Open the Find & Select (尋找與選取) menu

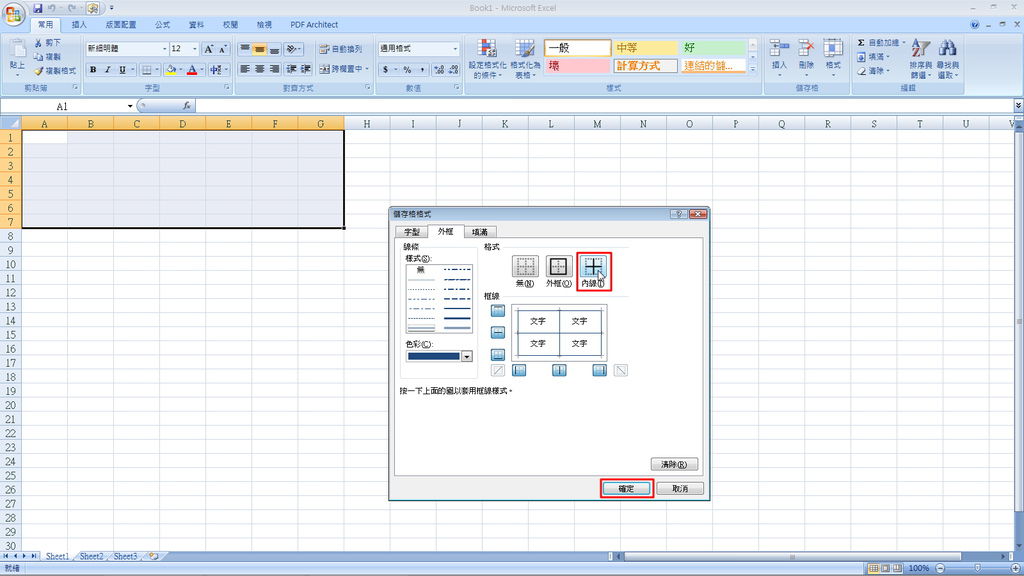(x=948, y=59)
